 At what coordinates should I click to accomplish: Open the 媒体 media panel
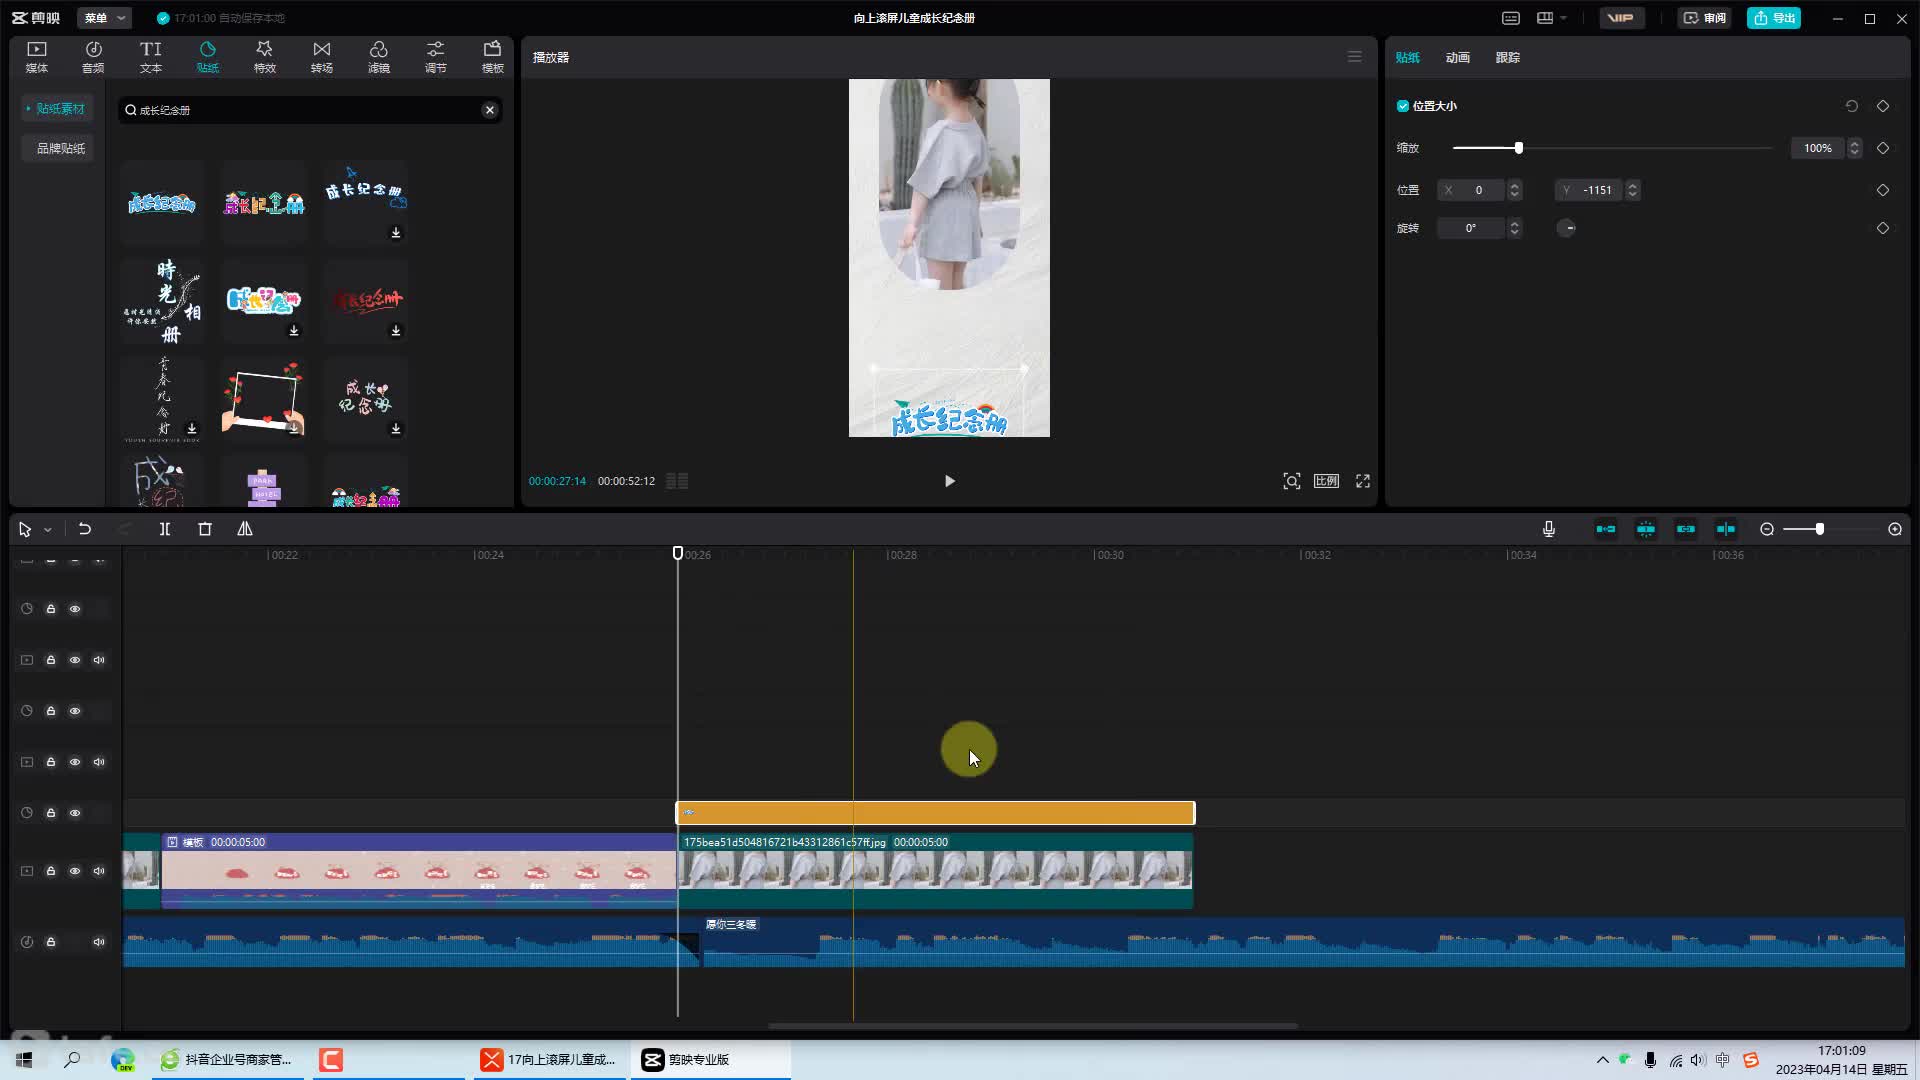37,57
